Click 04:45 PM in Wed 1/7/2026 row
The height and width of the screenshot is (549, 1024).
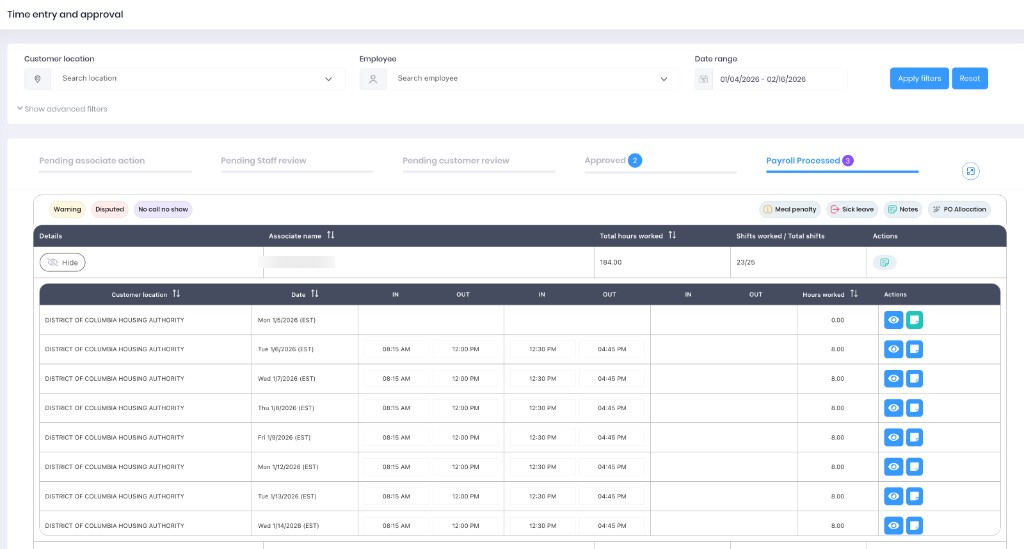612,379
